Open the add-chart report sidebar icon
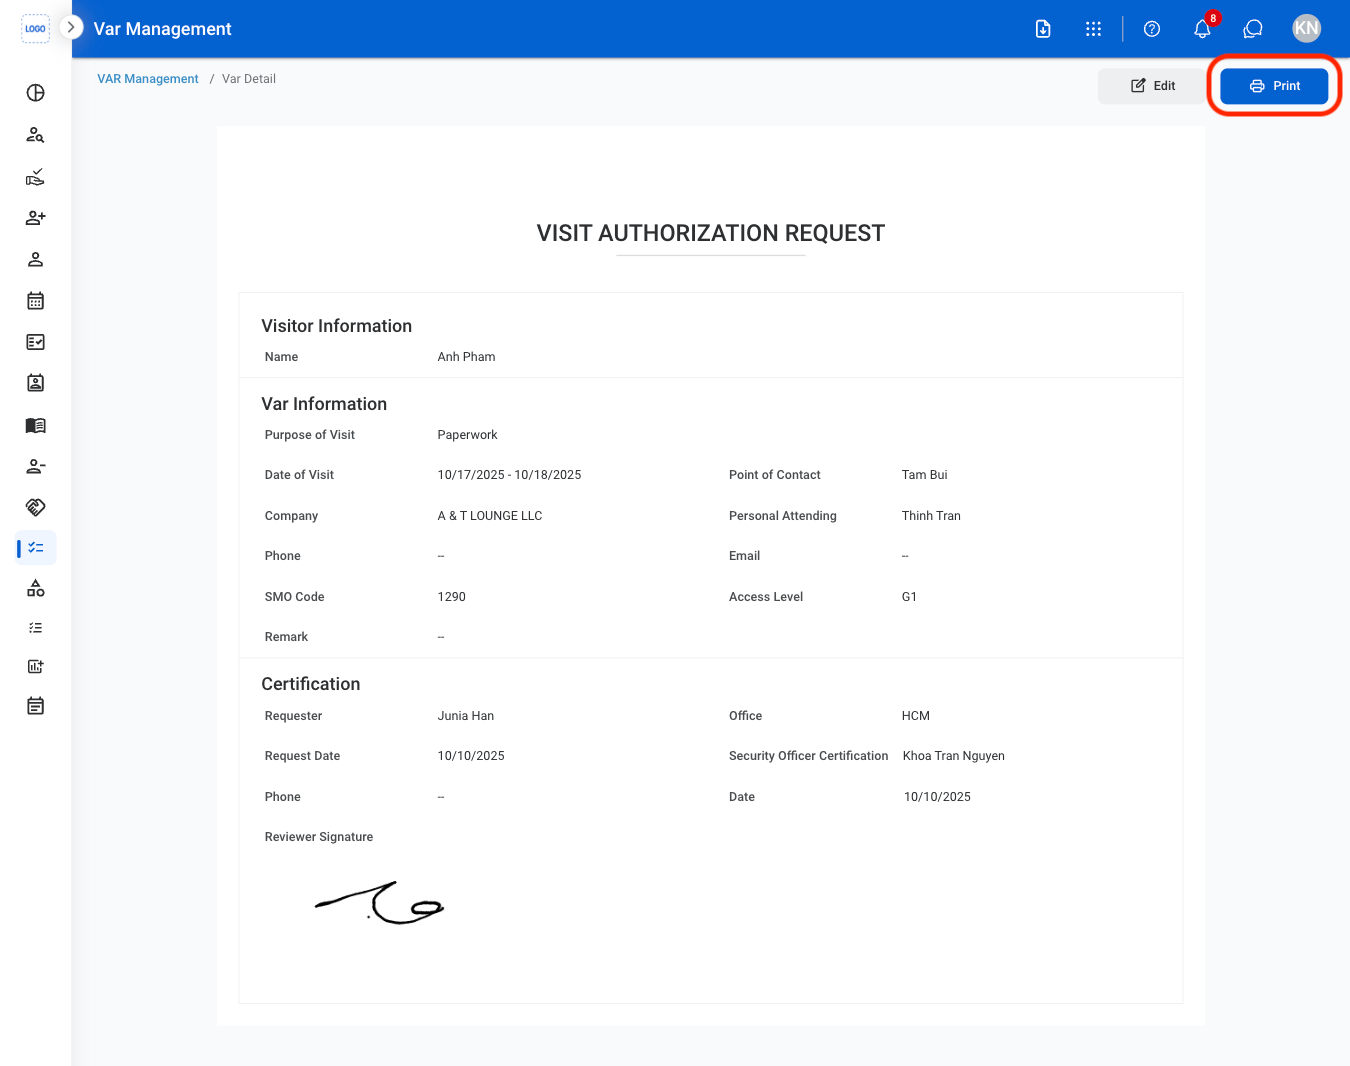The height and width of the screenshot is (1066, 1350). [35, 667]
